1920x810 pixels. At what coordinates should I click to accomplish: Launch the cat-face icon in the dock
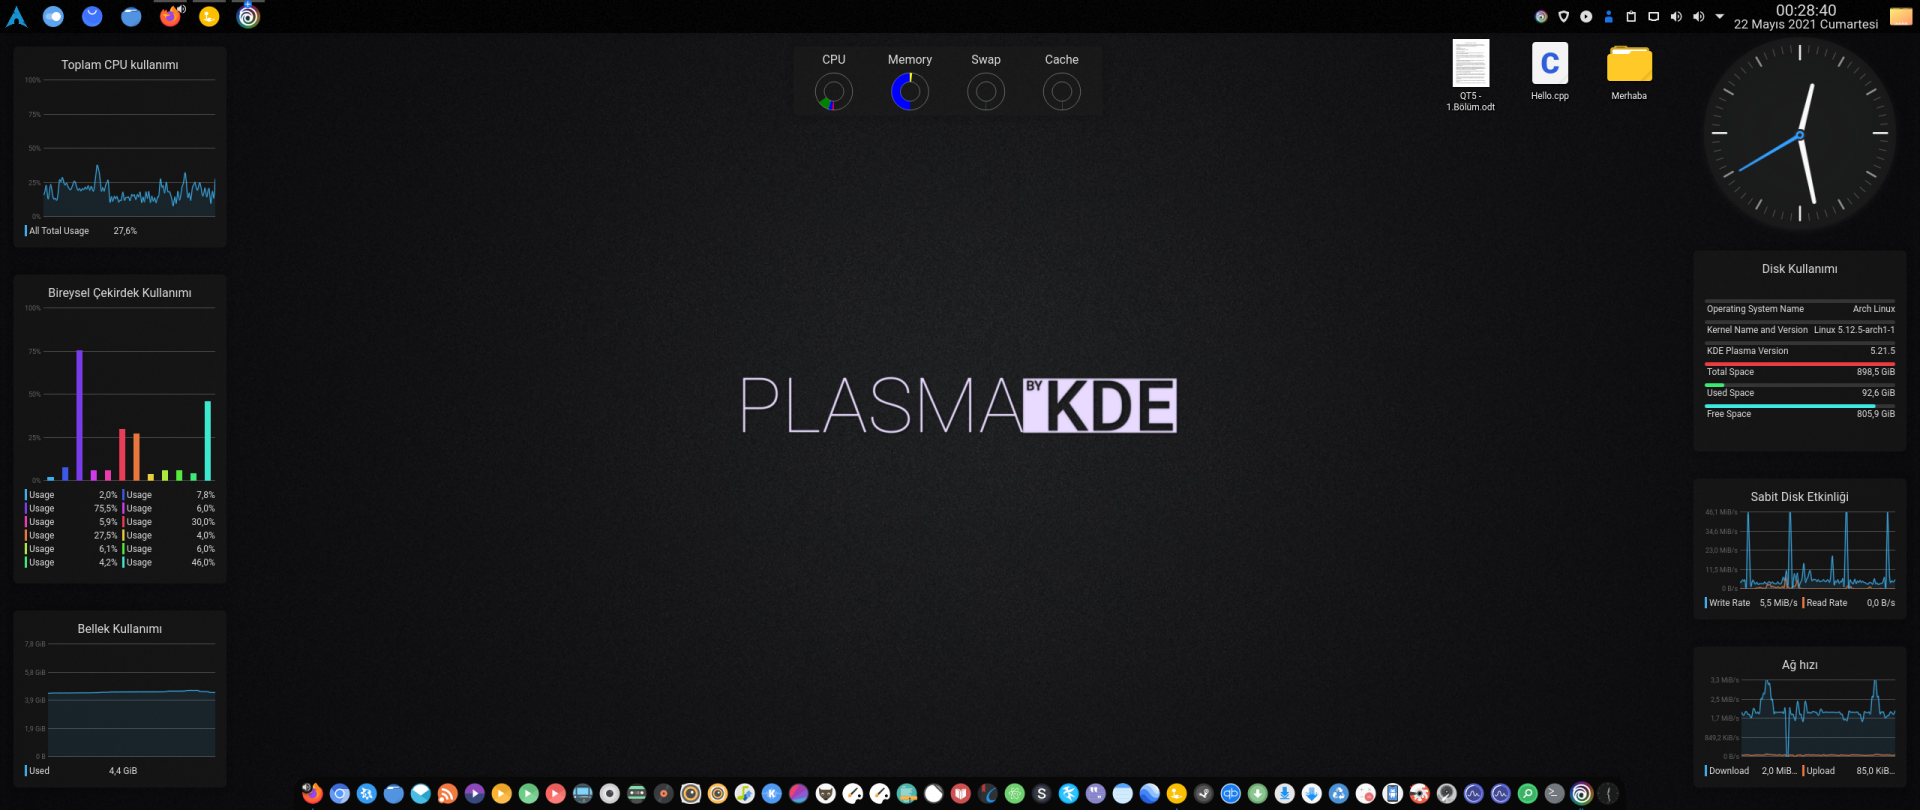point(826,793)
